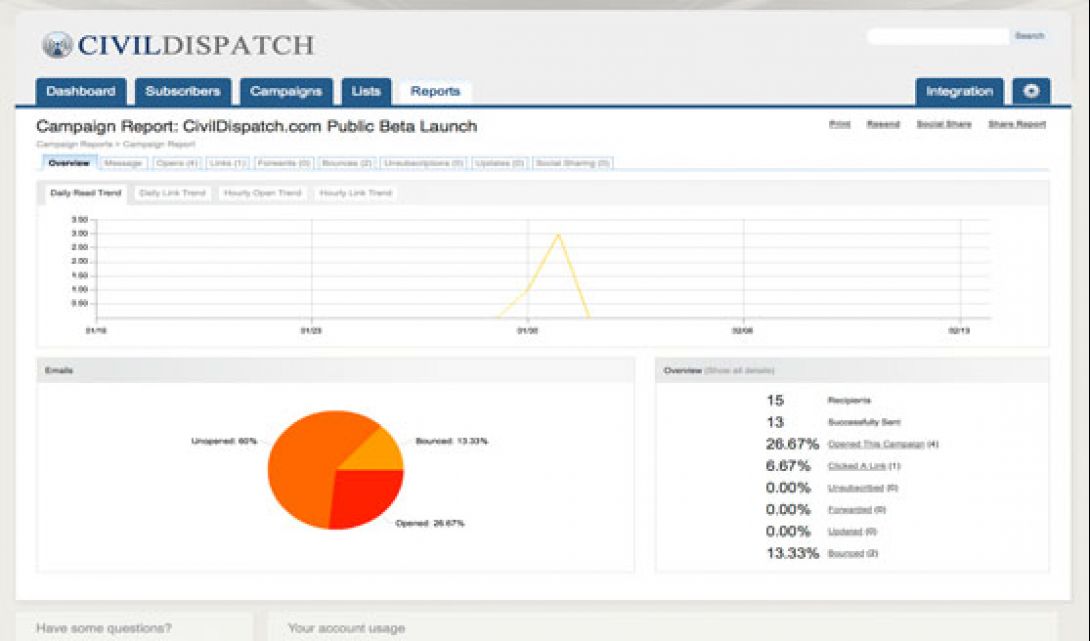Click the Campaign Report page title
Viewport: 1090px width, 641px height.
(x=257, y=127)
